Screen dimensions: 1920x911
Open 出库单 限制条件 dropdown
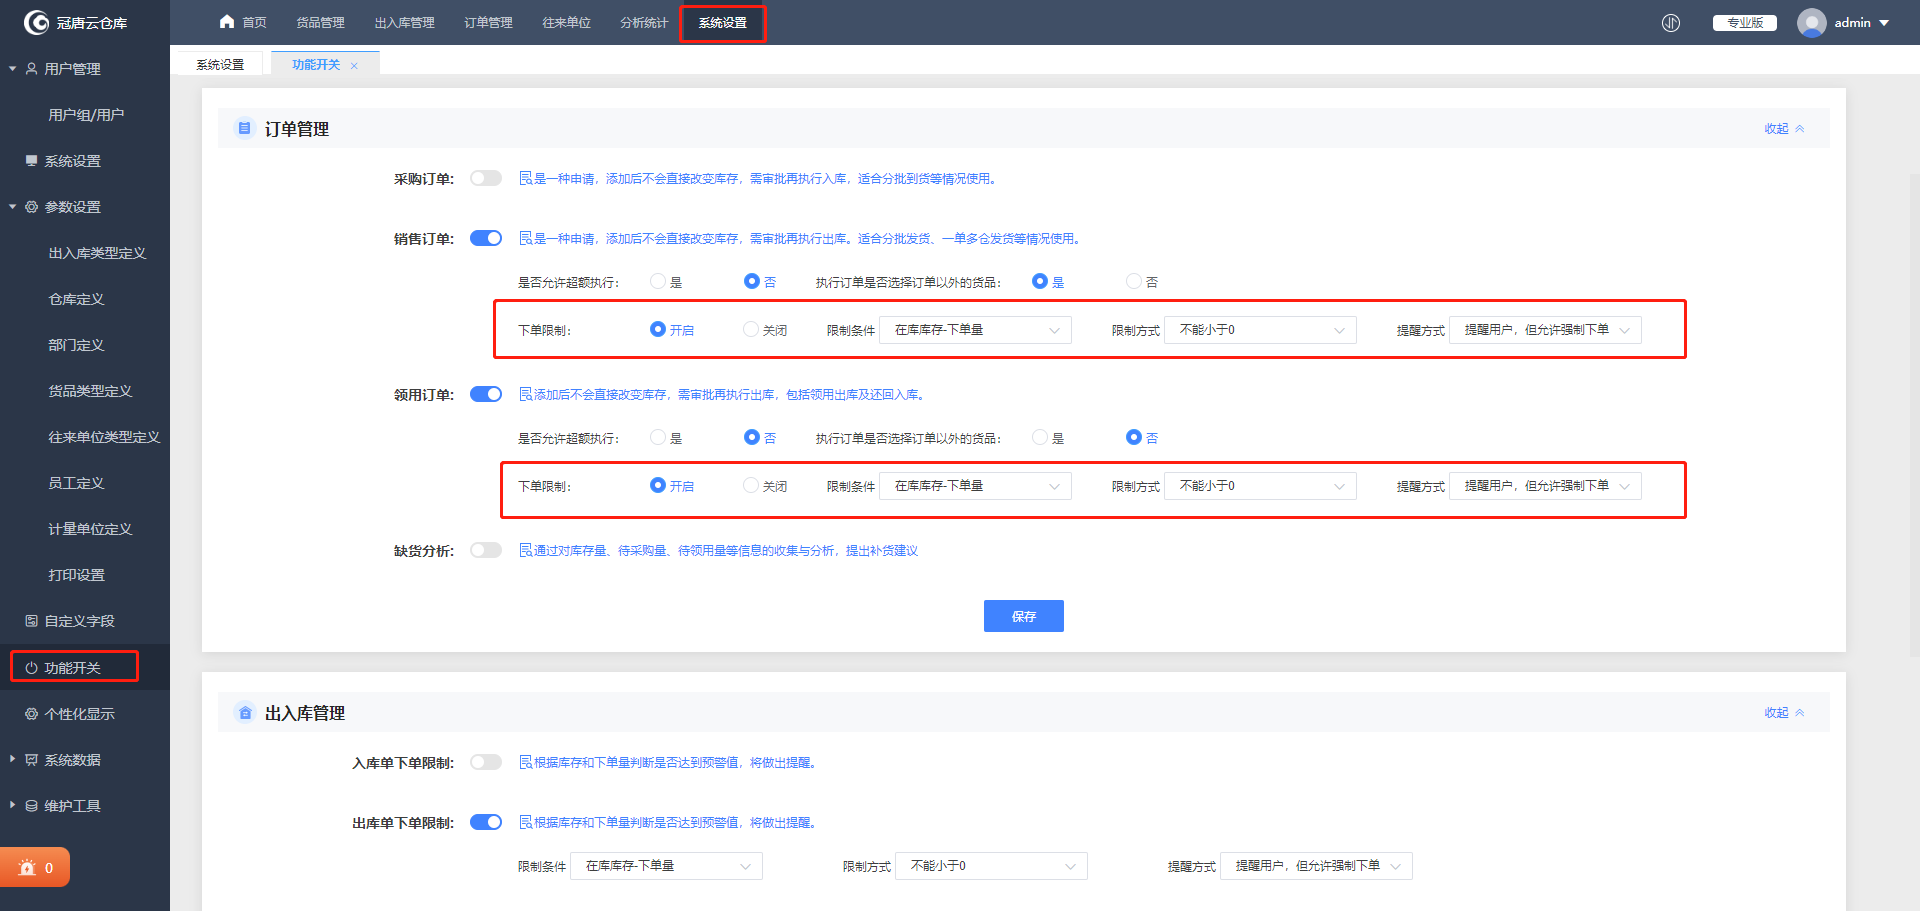point(666,866)
